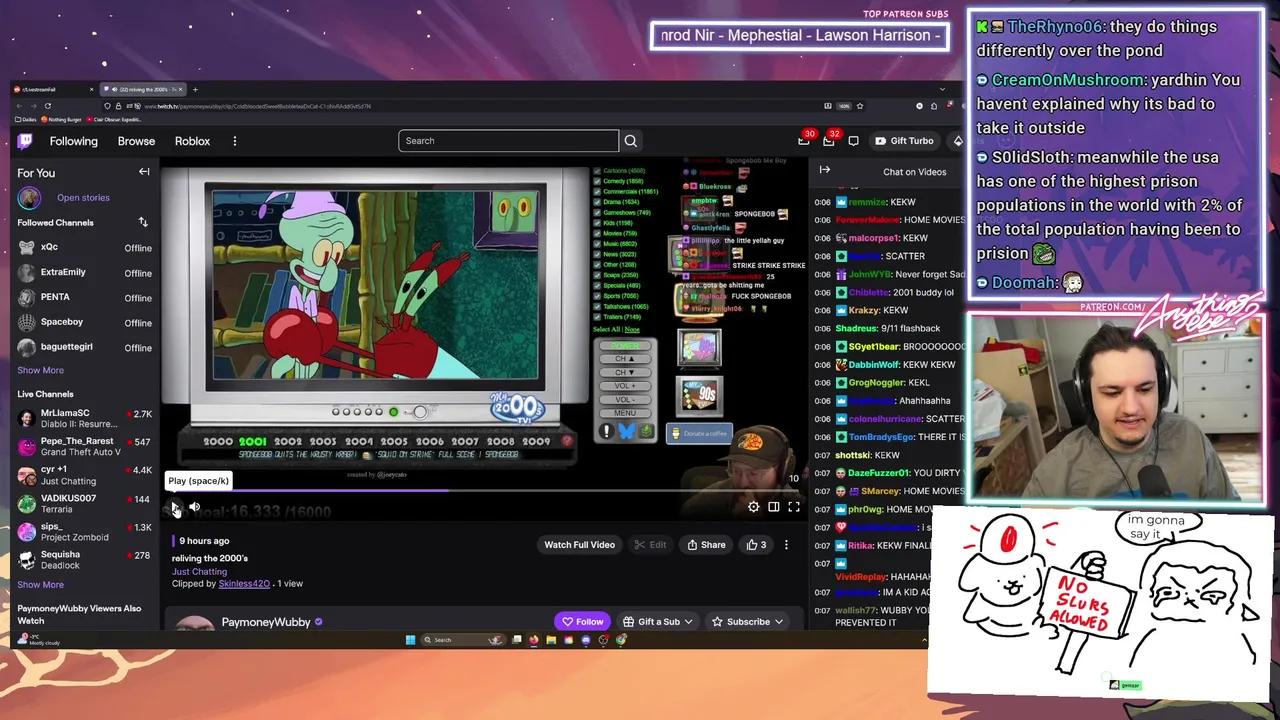Click the Gift Turbo button

(x=904, y=141)
